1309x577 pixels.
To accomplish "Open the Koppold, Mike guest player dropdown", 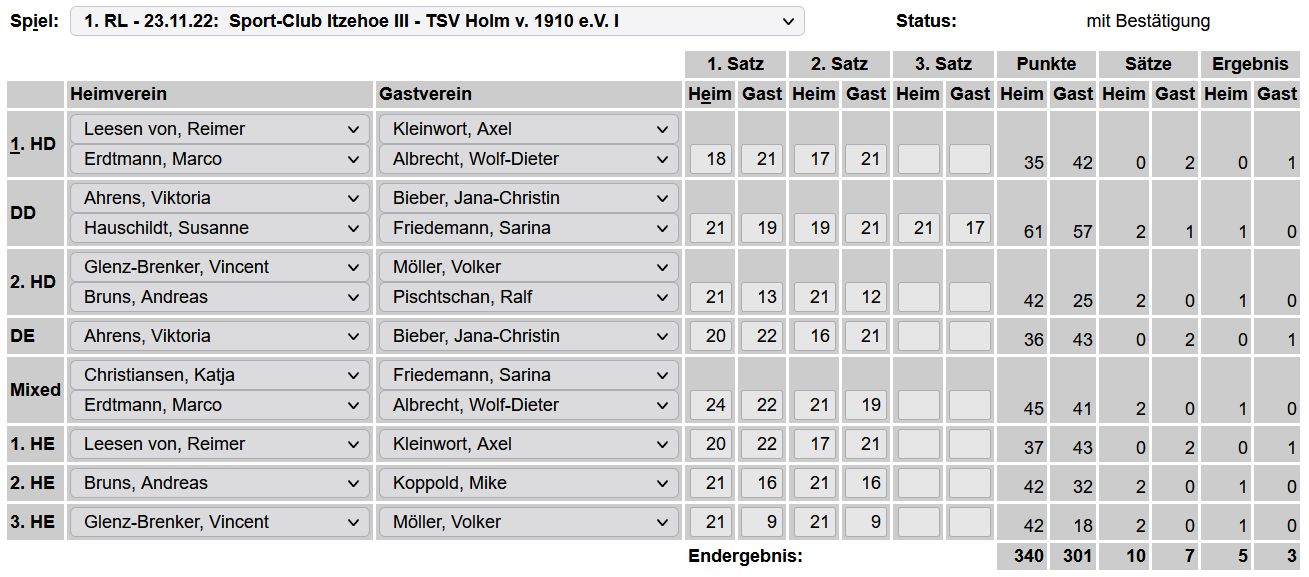I will pyautogui.click(x=529, y=483).
